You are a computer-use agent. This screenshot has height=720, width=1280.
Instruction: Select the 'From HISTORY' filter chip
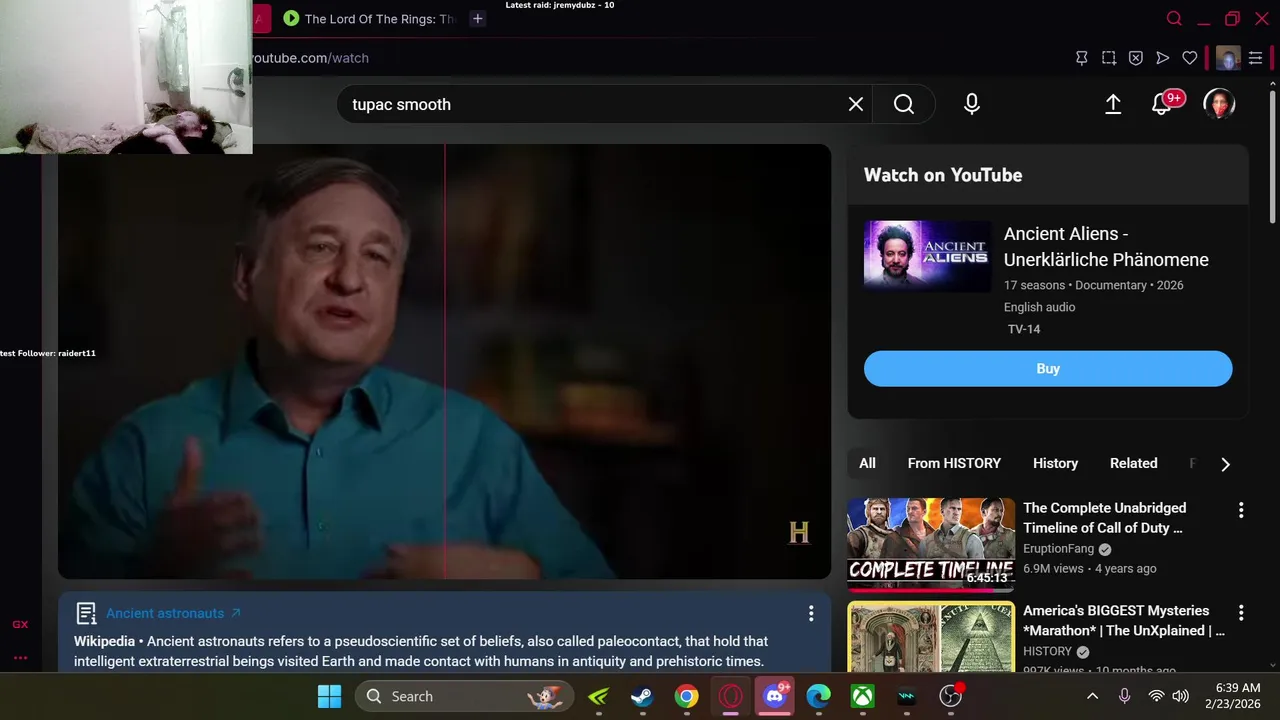(954, 463)
